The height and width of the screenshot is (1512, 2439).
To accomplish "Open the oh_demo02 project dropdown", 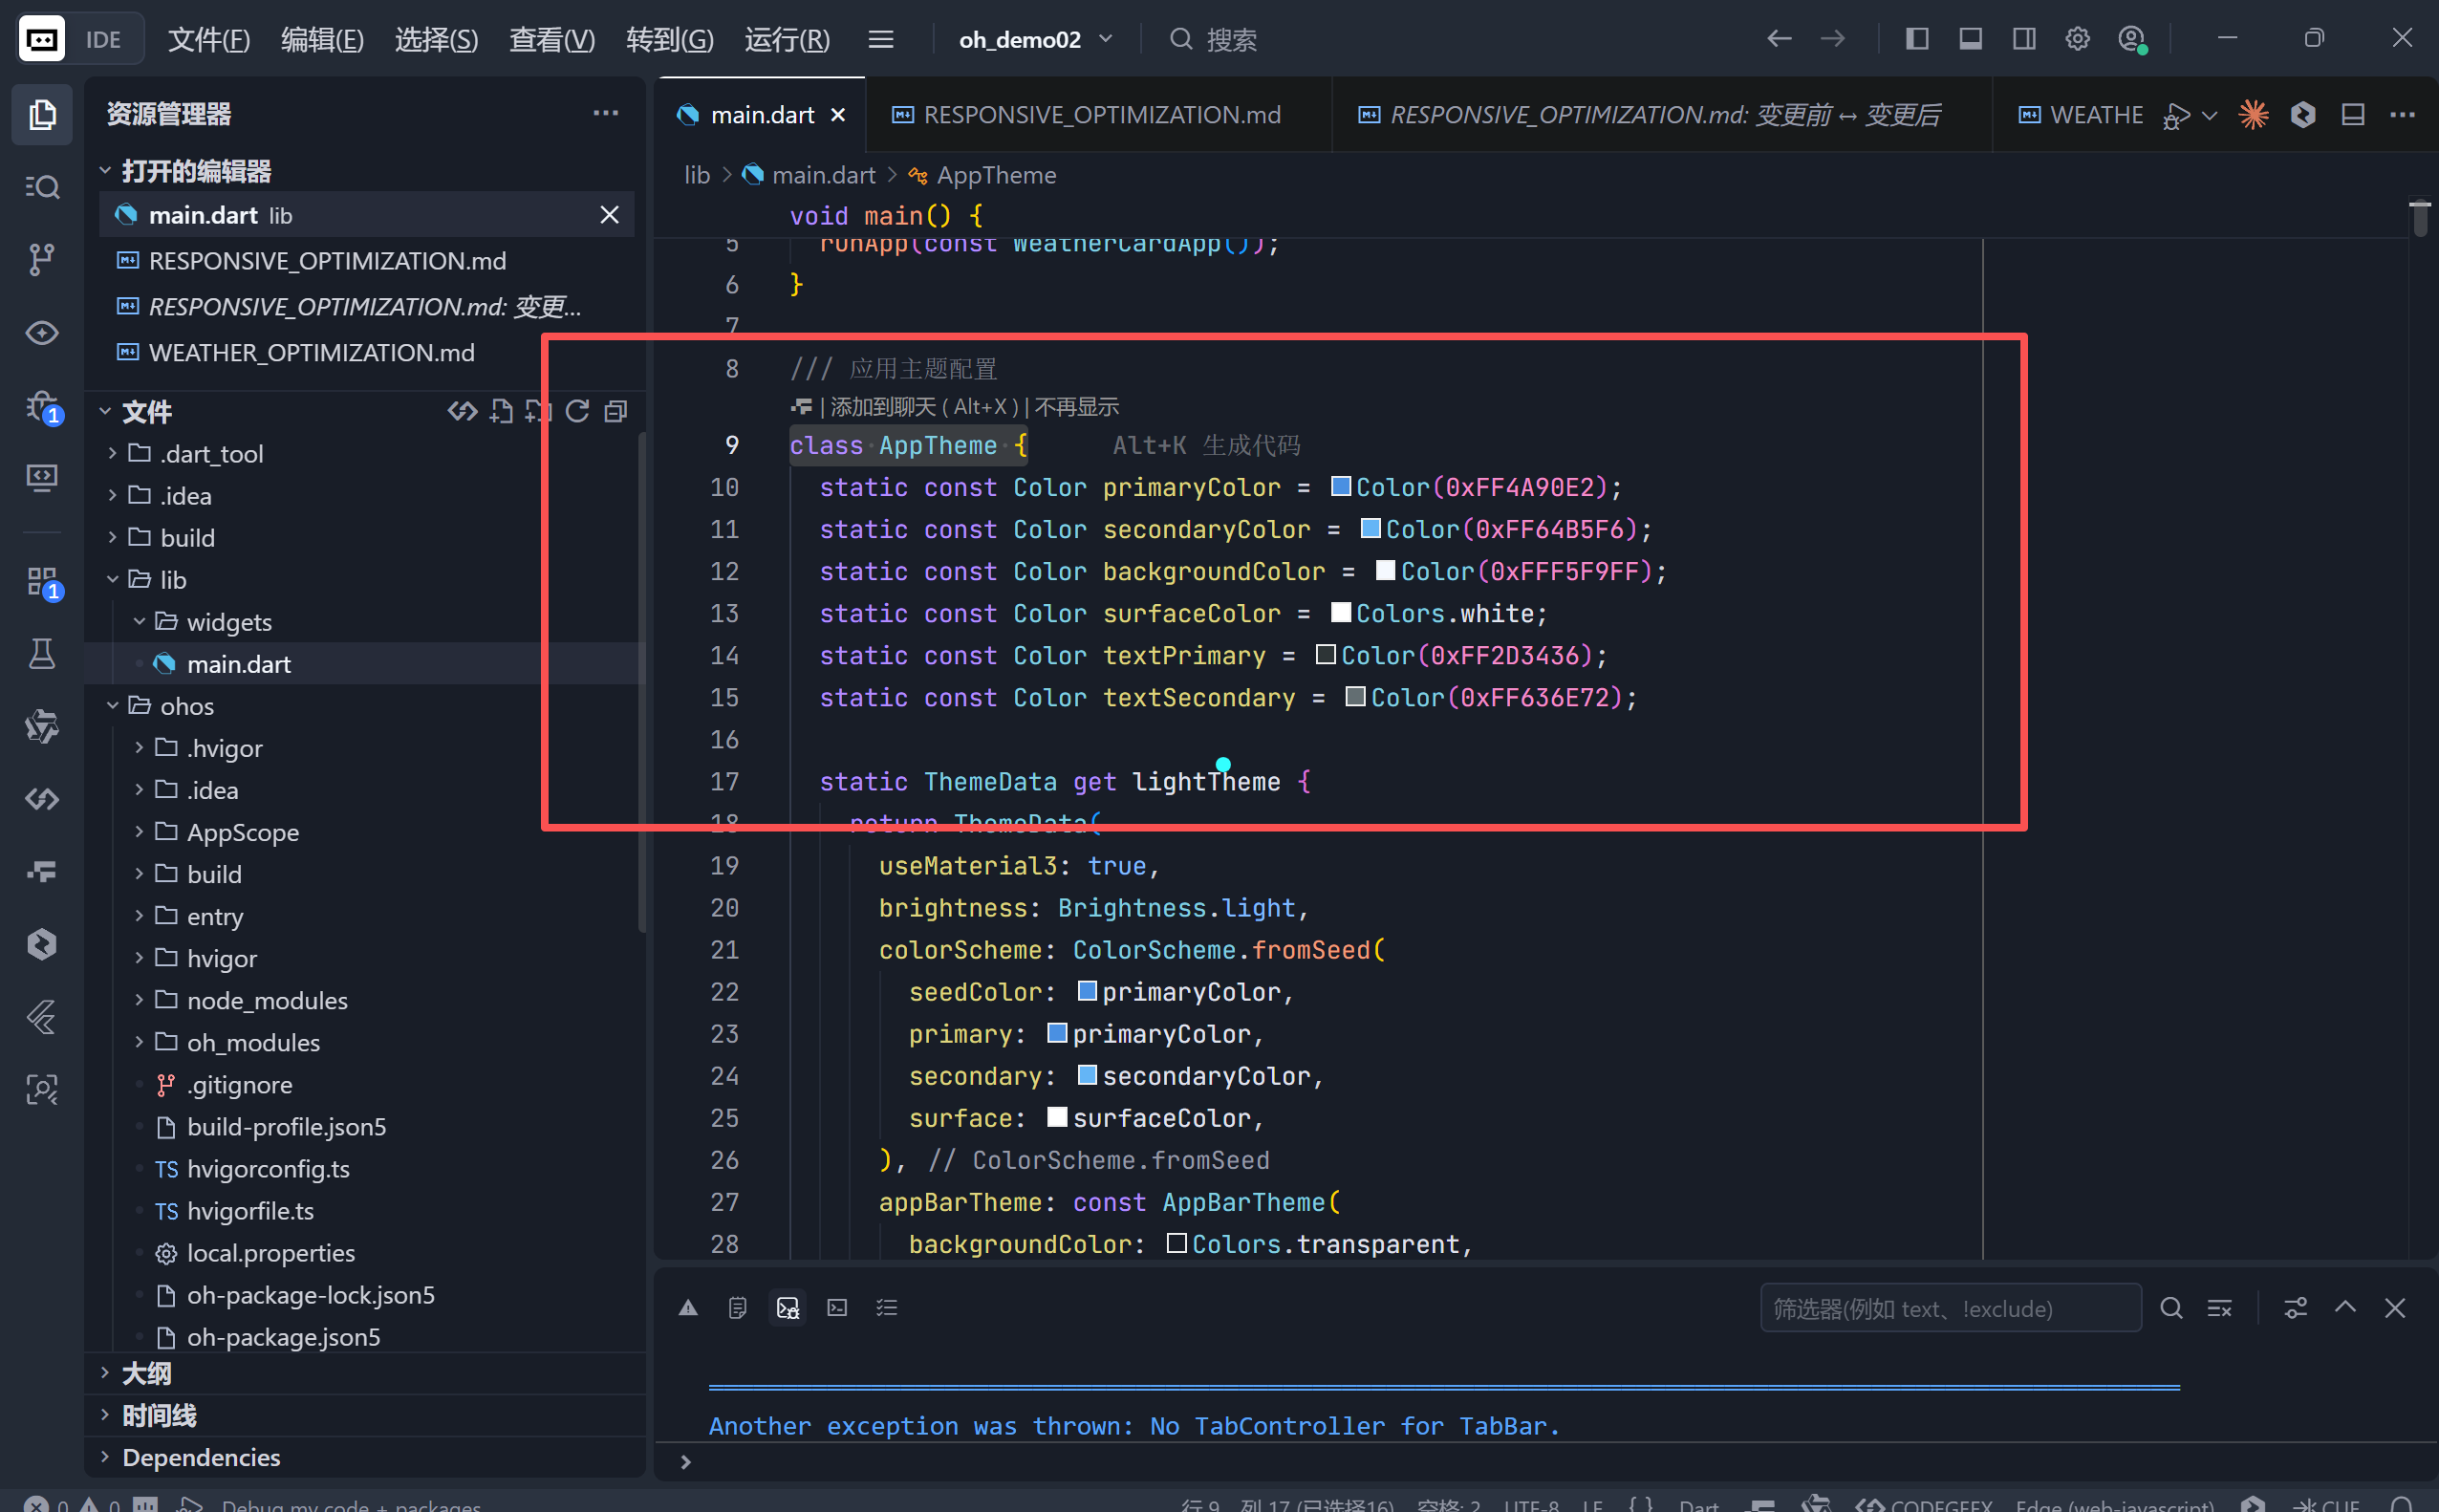I will pos(1035,39).
